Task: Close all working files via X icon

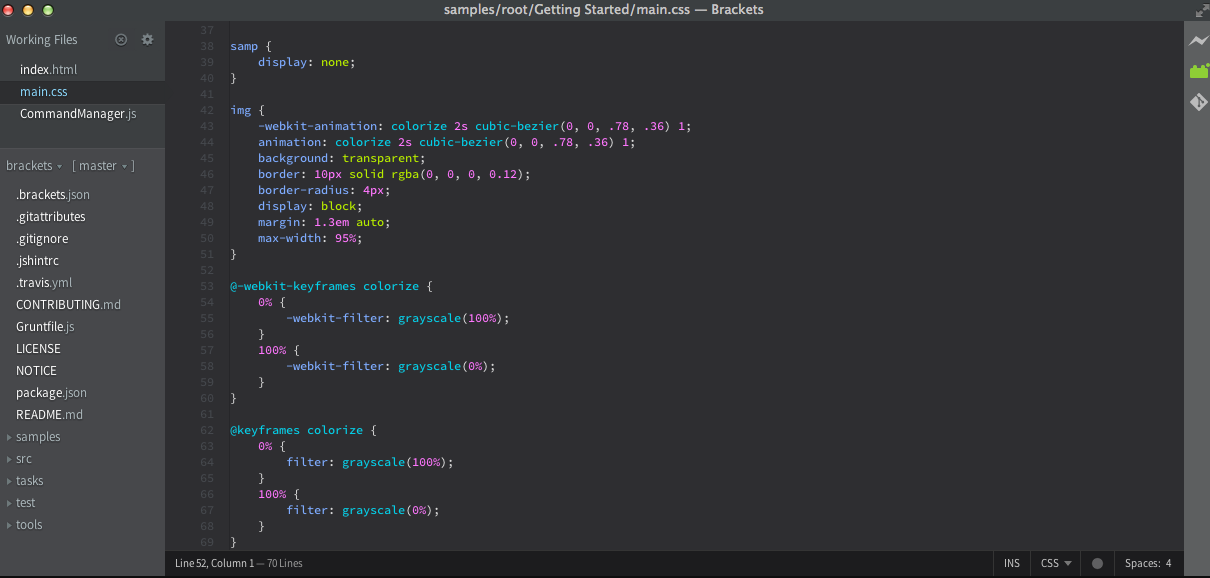Action: pyautogui.click(x=121, y=40)
